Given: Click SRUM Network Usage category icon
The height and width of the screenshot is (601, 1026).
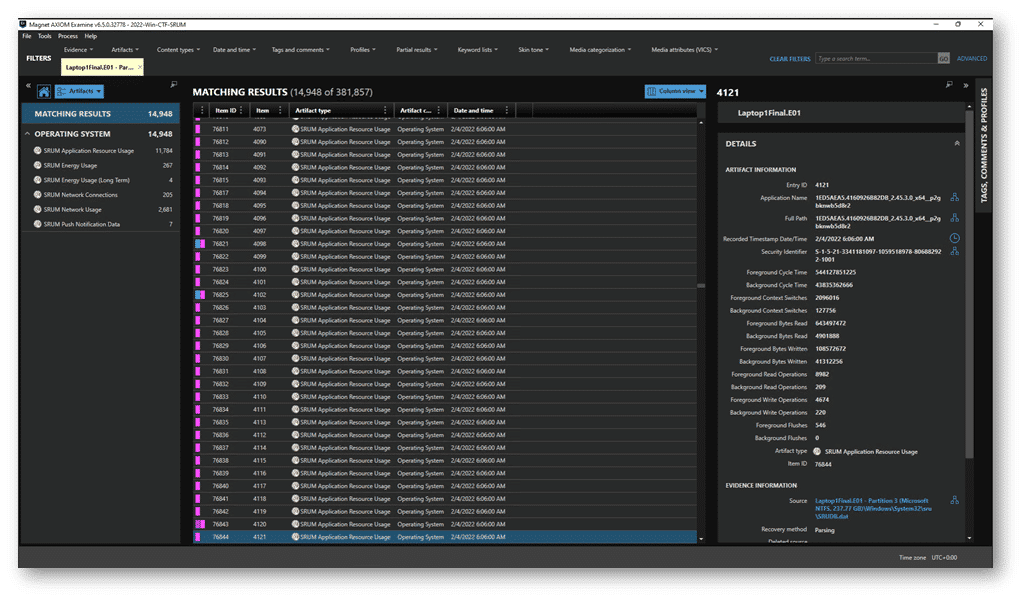Looking at the screenshot, I should (37, 209).
